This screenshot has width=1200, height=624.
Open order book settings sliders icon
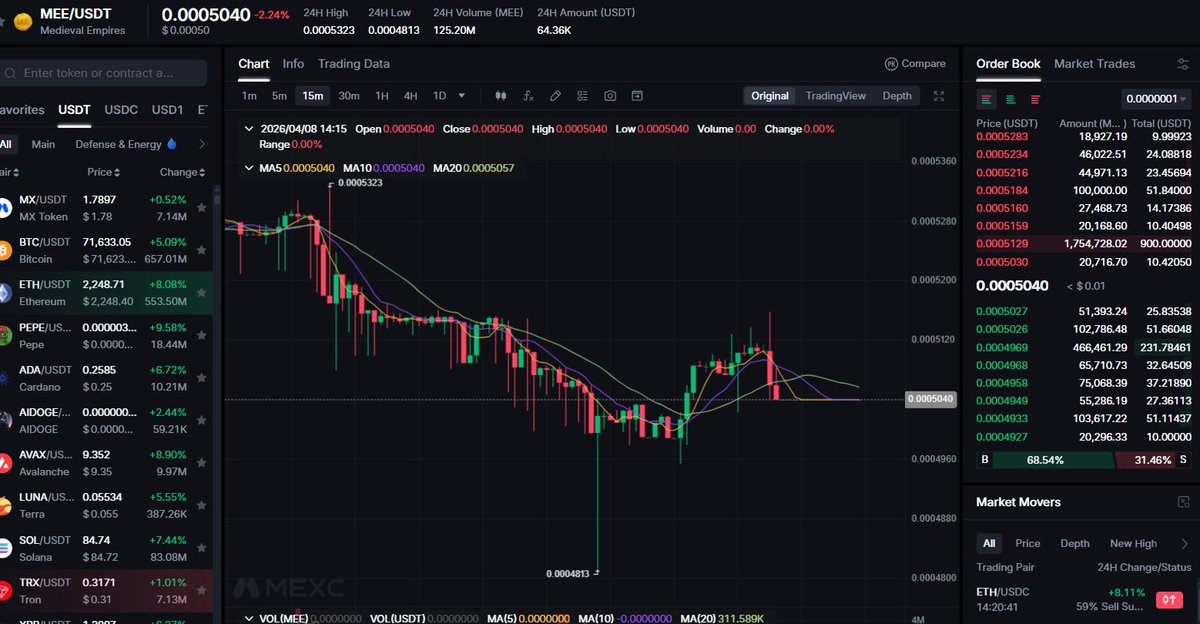coord(1183,64)
